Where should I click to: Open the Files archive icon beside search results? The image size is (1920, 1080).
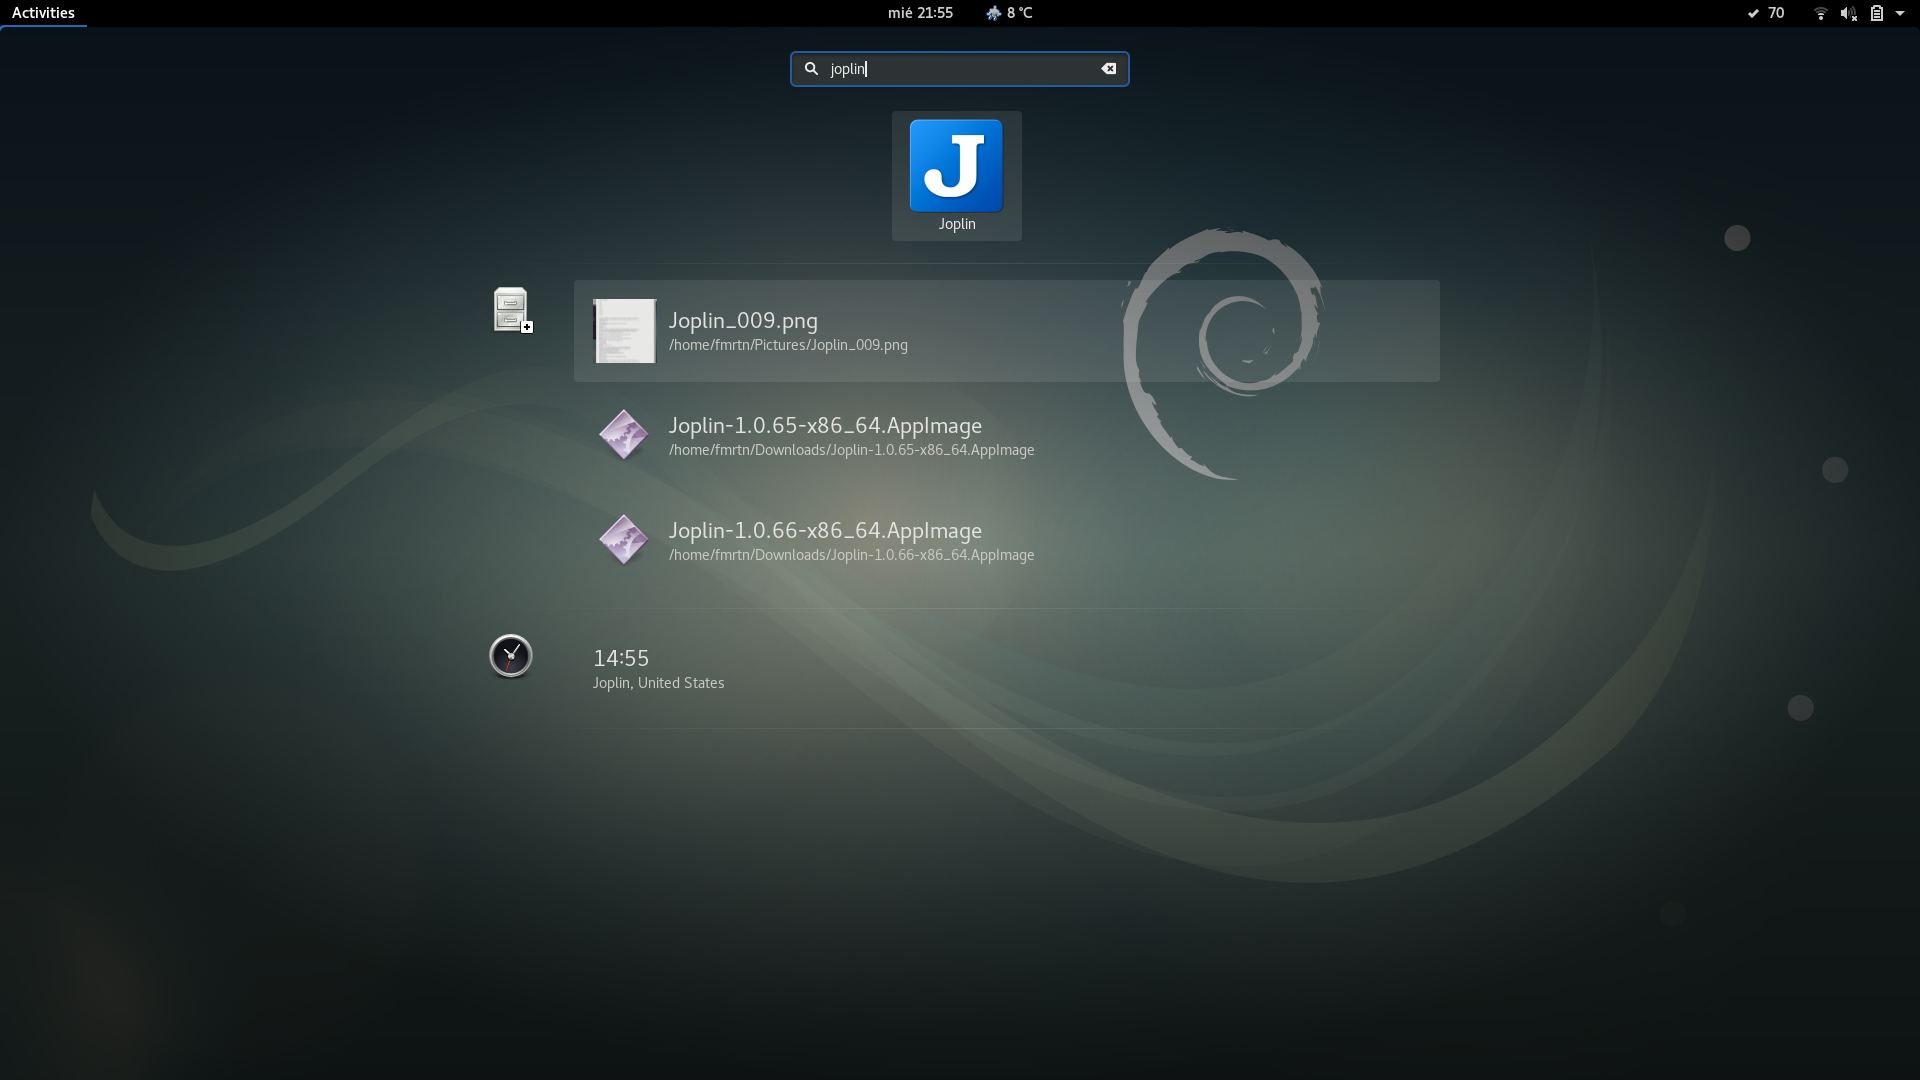click(x=510, y=310)
